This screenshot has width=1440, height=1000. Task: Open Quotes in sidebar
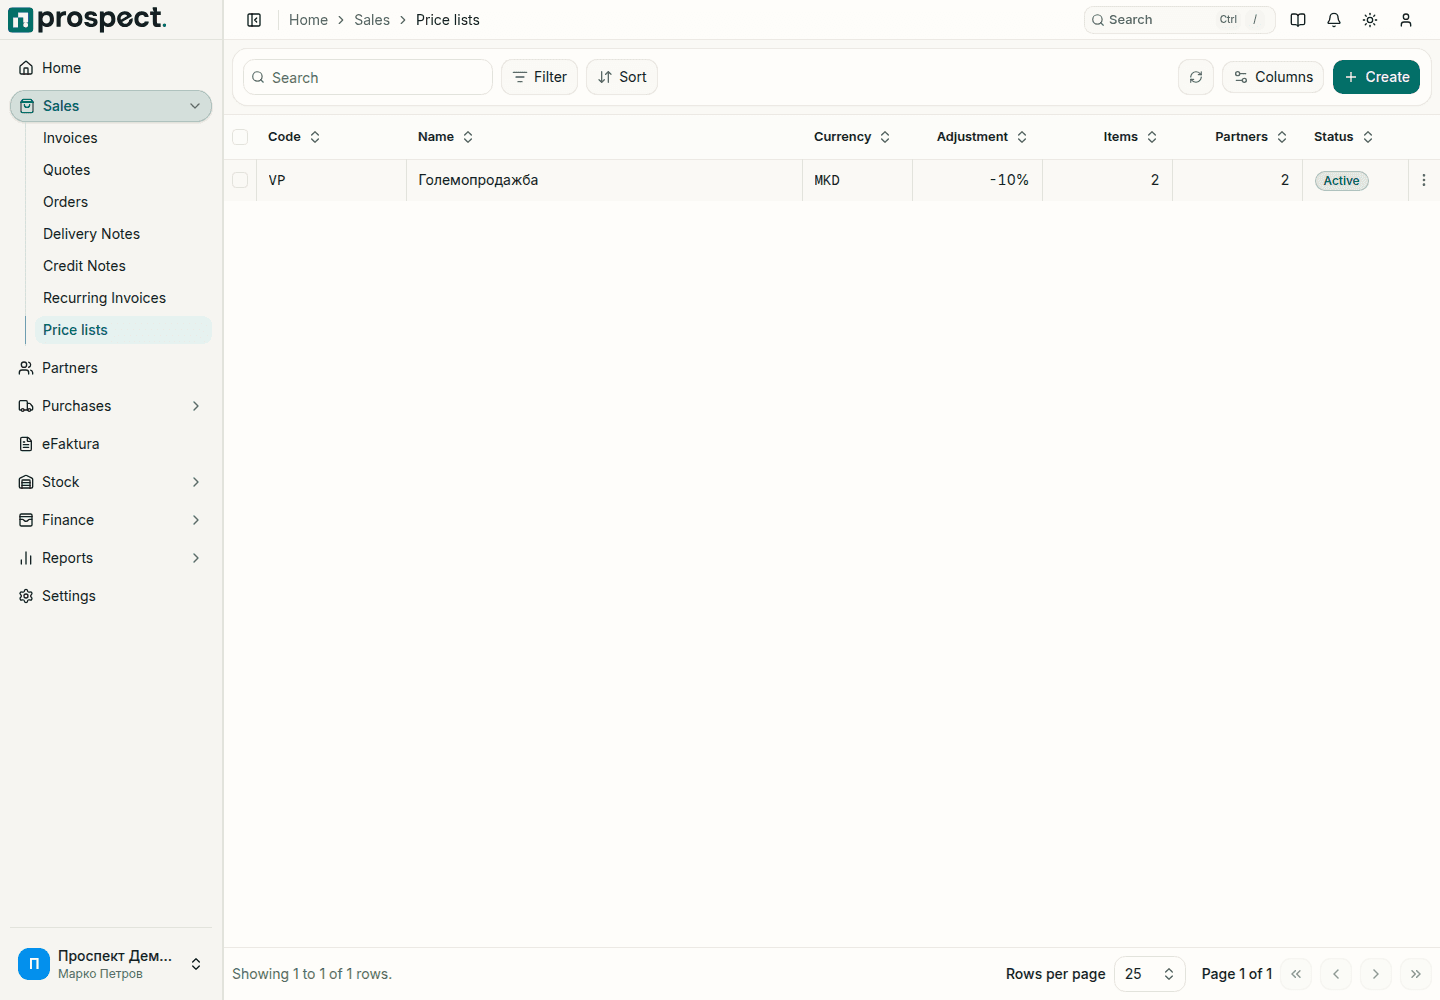pyautogui.click(x=123, y=170)
